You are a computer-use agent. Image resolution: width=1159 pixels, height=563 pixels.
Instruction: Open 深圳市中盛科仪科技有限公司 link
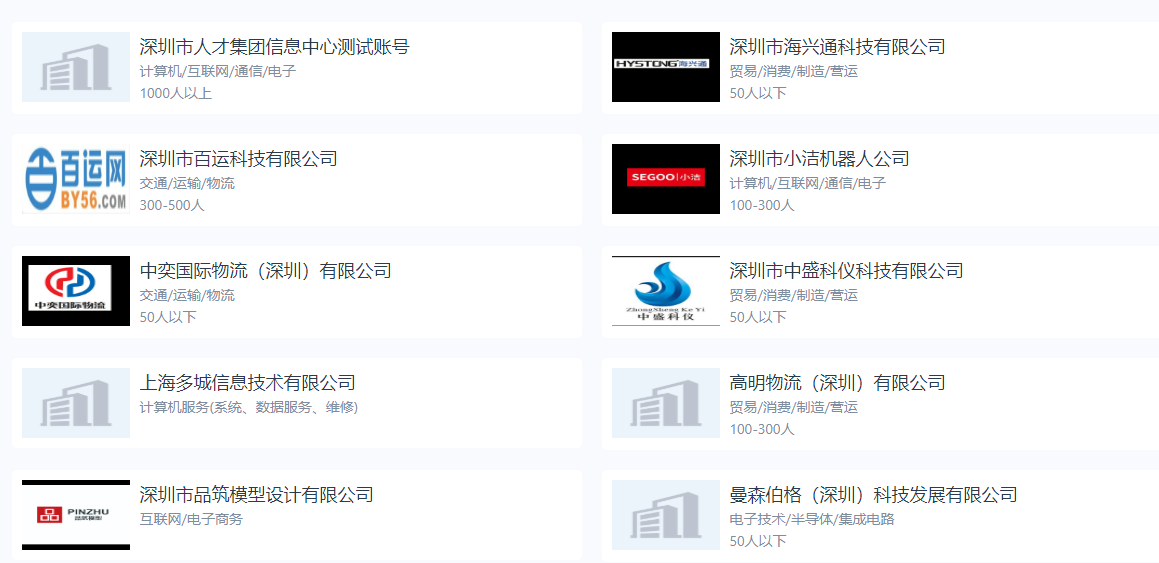[846, 271]
